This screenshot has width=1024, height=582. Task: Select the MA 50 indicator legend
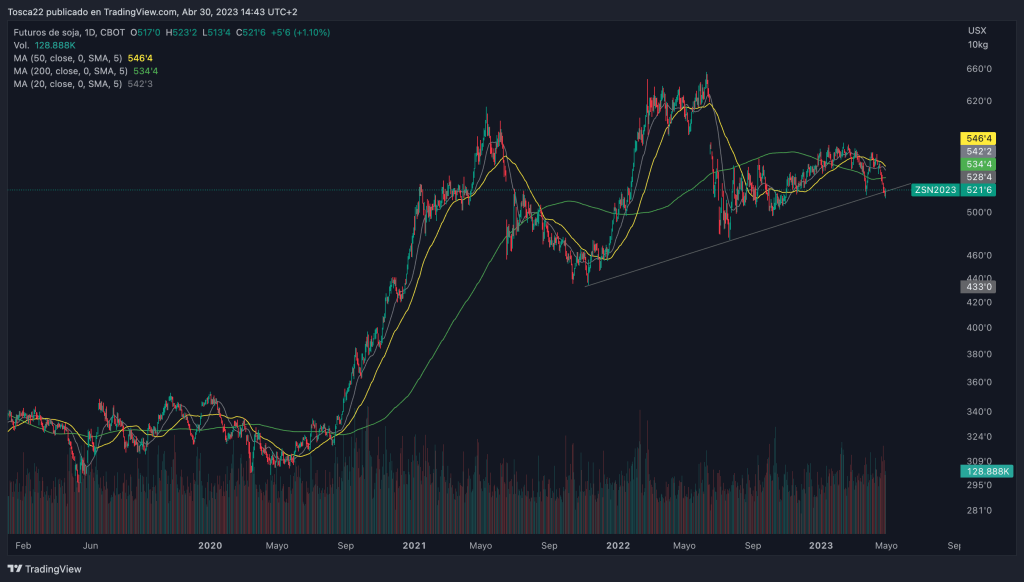coord(68,58)
